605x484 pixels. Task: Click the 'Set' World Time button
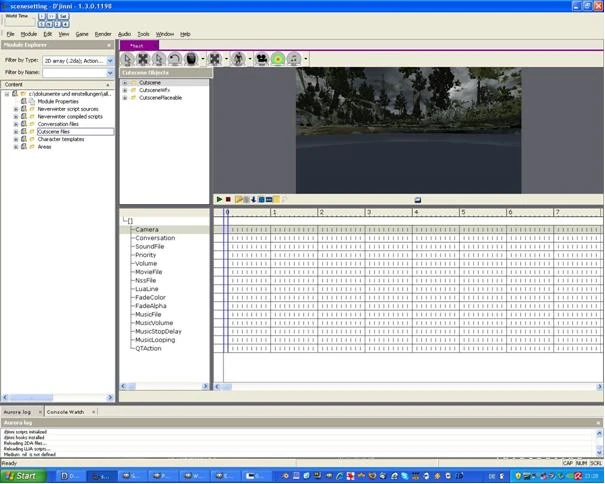coord(63,16)
